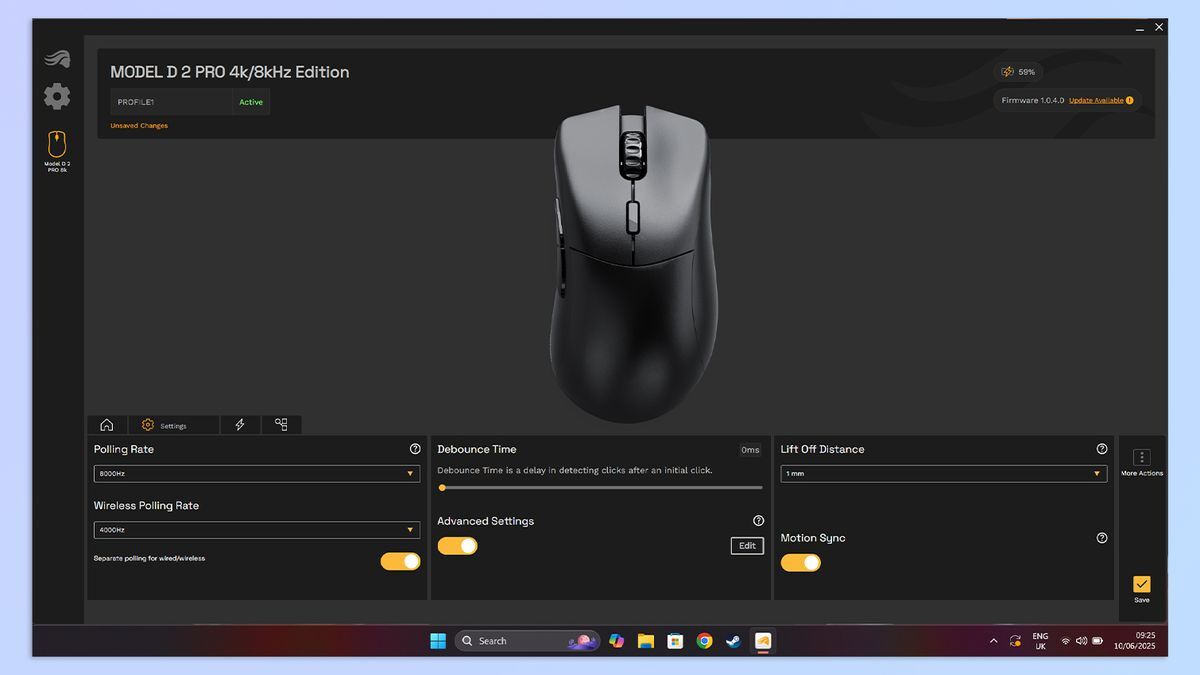1200x675 pixels.
Task: Open the Polling Rate dropdown showing 8000Hz
Action: point(256,473)
